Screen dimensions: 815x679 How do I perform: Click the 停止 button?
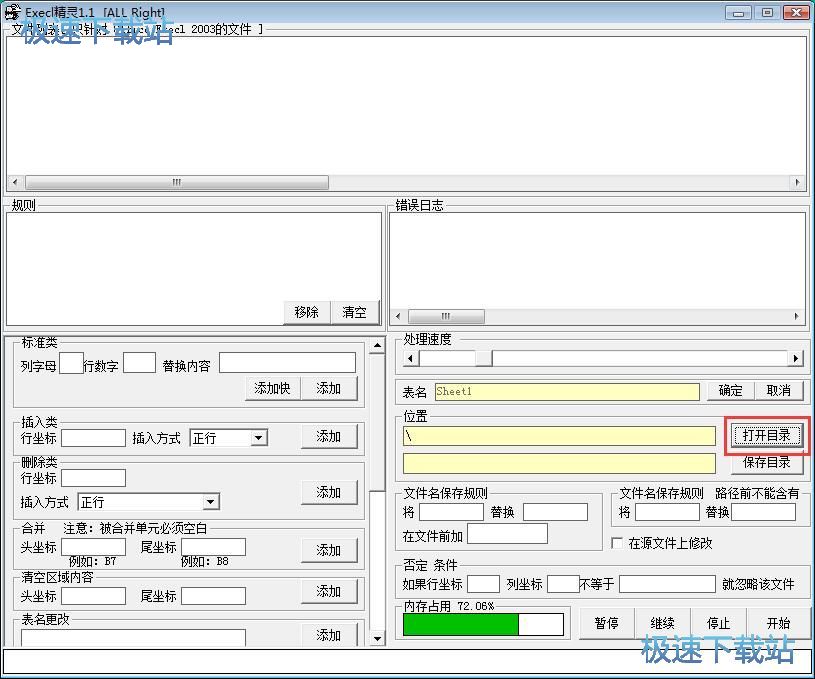[719, 623]
